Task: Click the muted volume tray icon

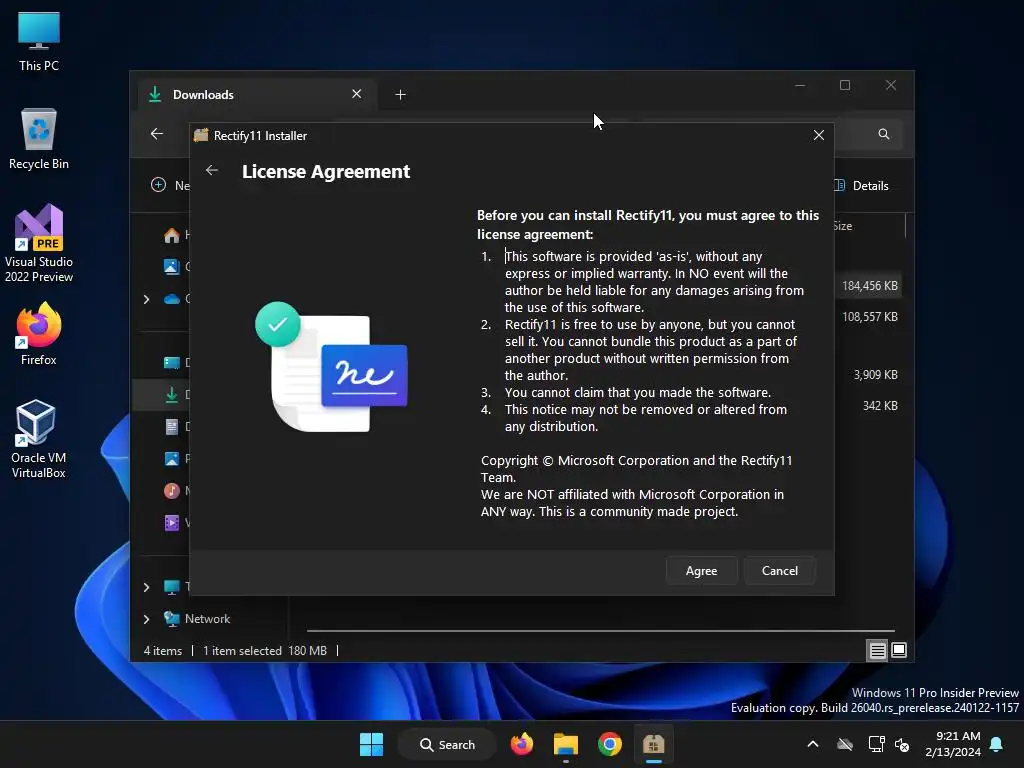Action: click(902, 744)
